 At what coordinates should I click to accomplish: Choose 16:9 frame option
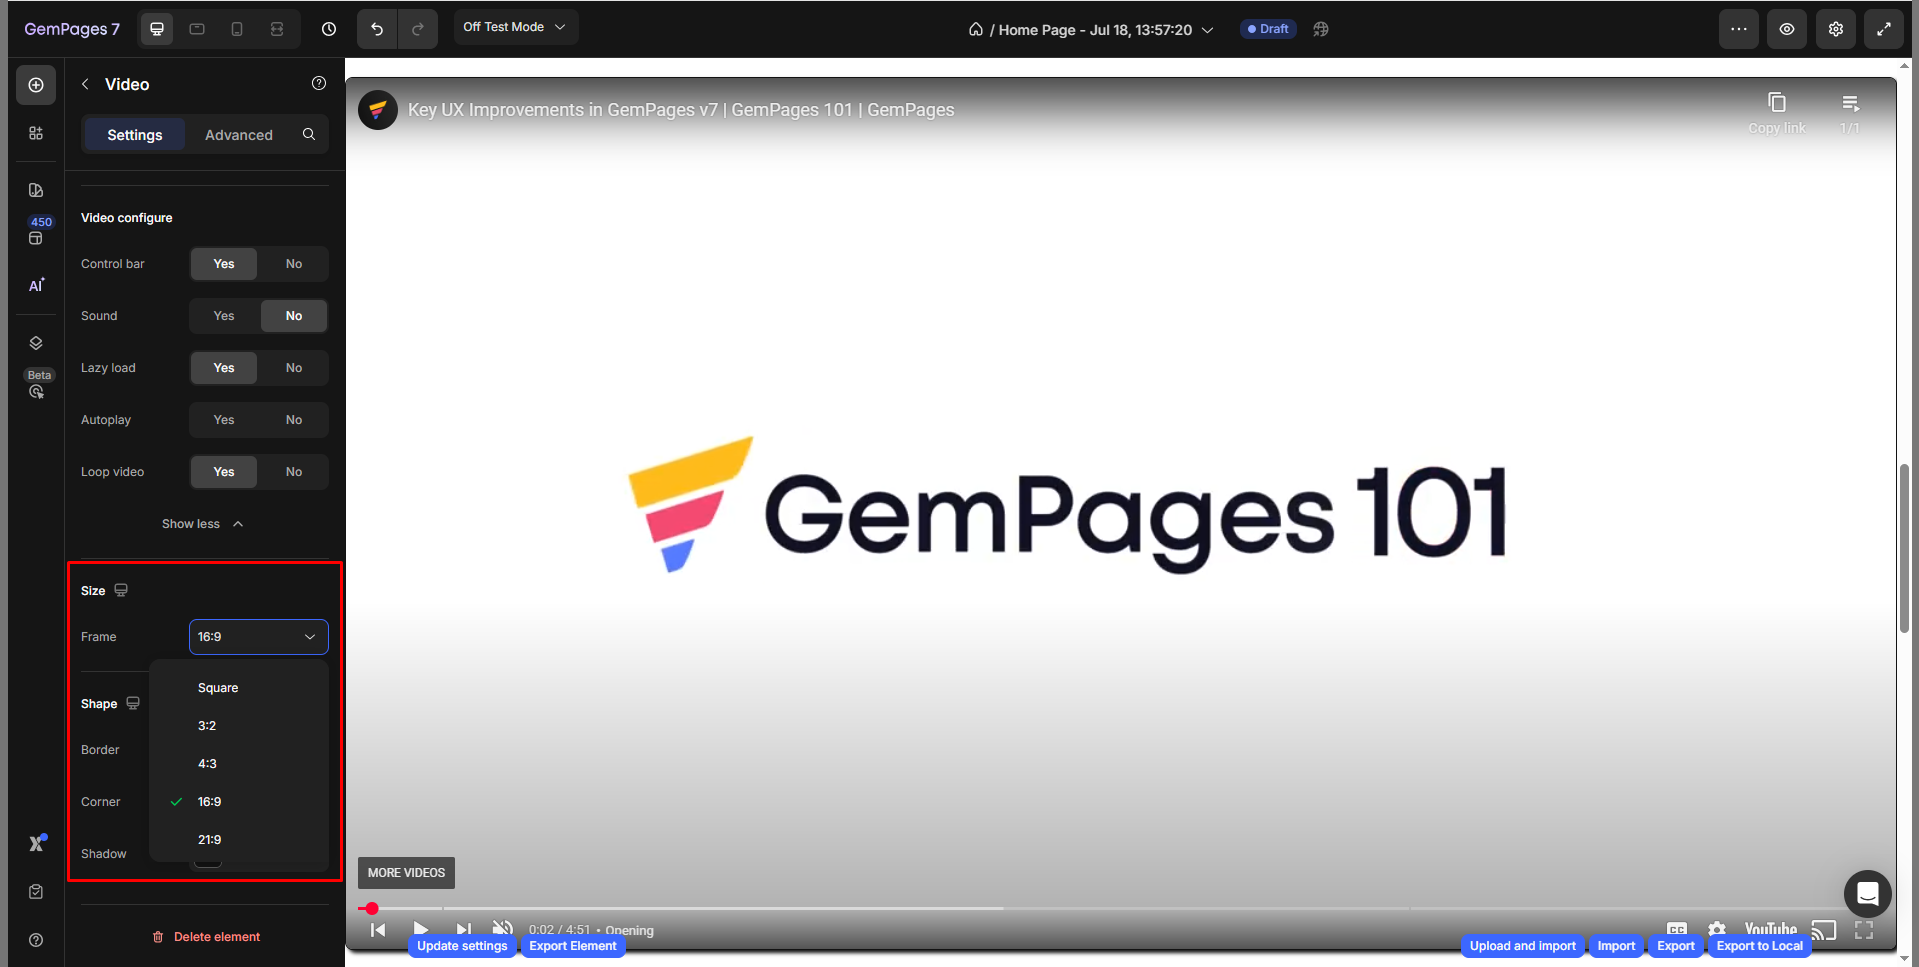[x=239, y=802]
